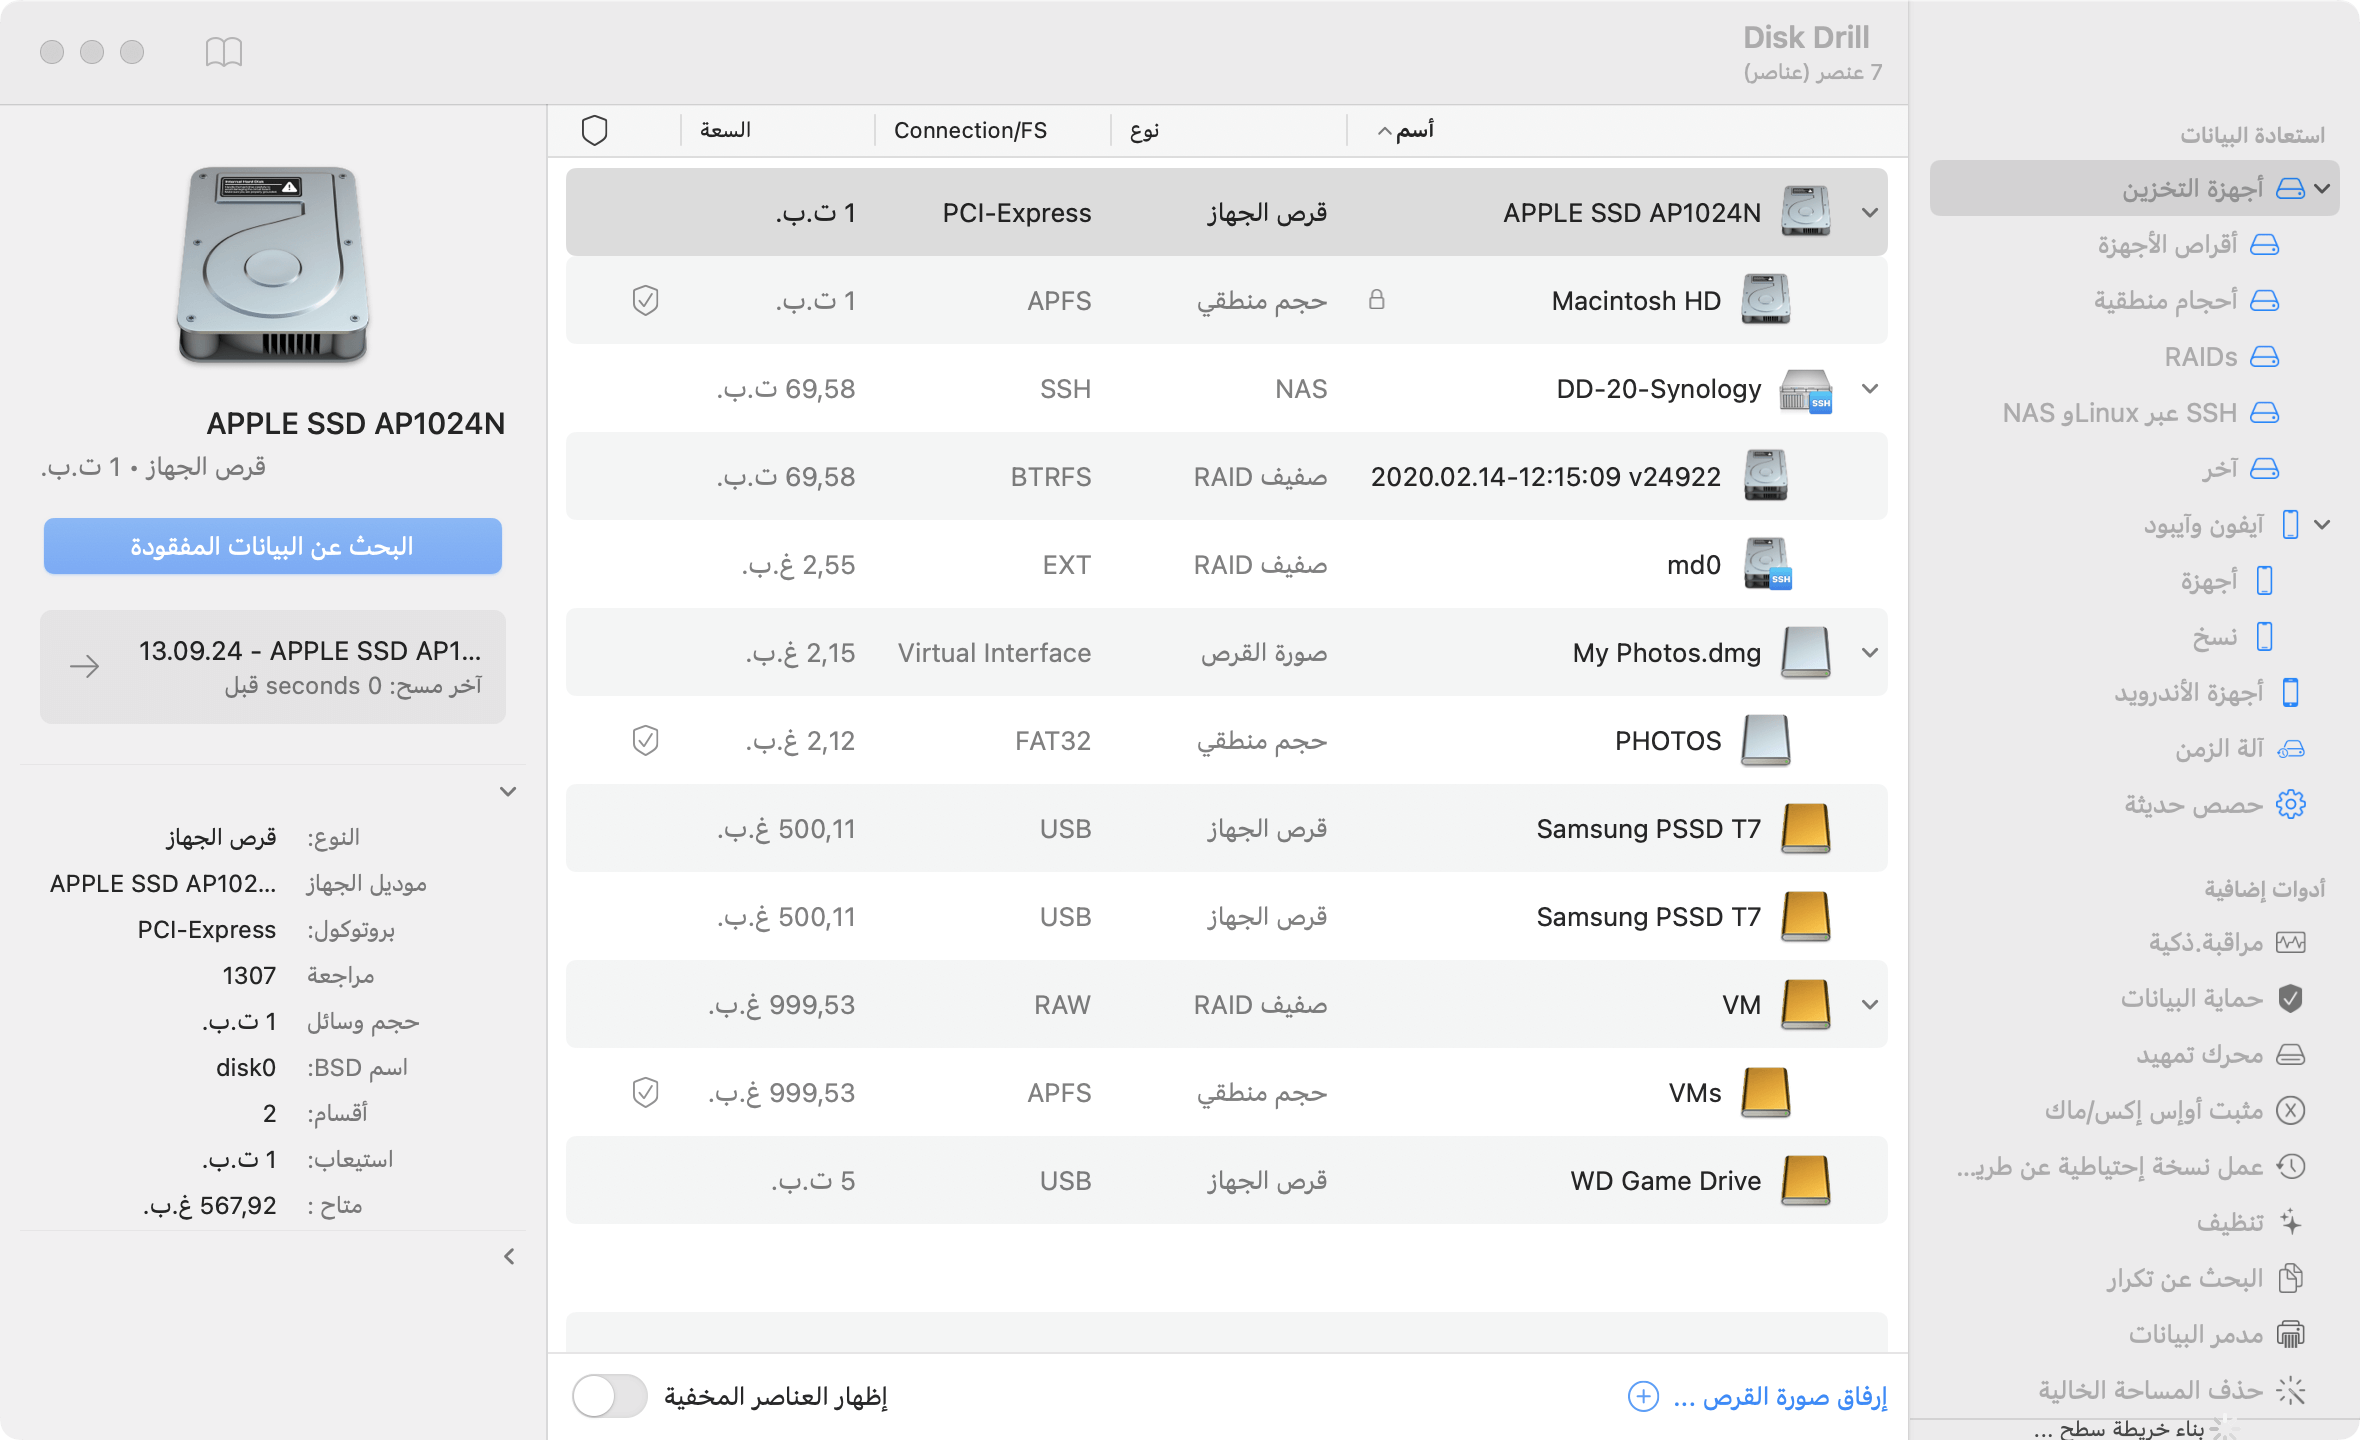Open NAS وLinux عبر SSH sidebar item

pyautogui.click(x=2140, y=412)
